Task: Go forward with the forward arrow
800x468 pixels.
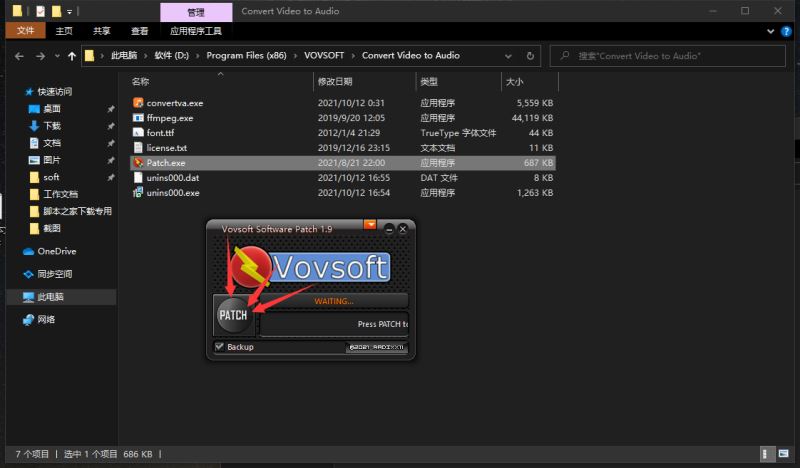Action: 40,56
